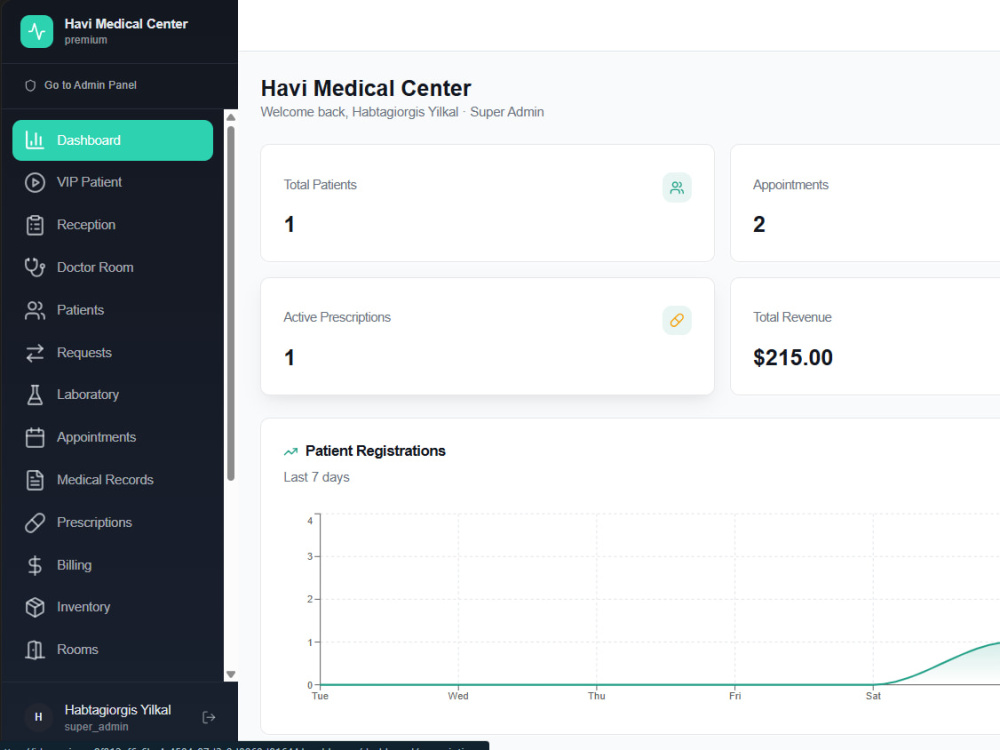Click the trend icon beside Patient Registrations
Image resolution: width=1000 pixels, height=750 pixels.
point(291,452)
